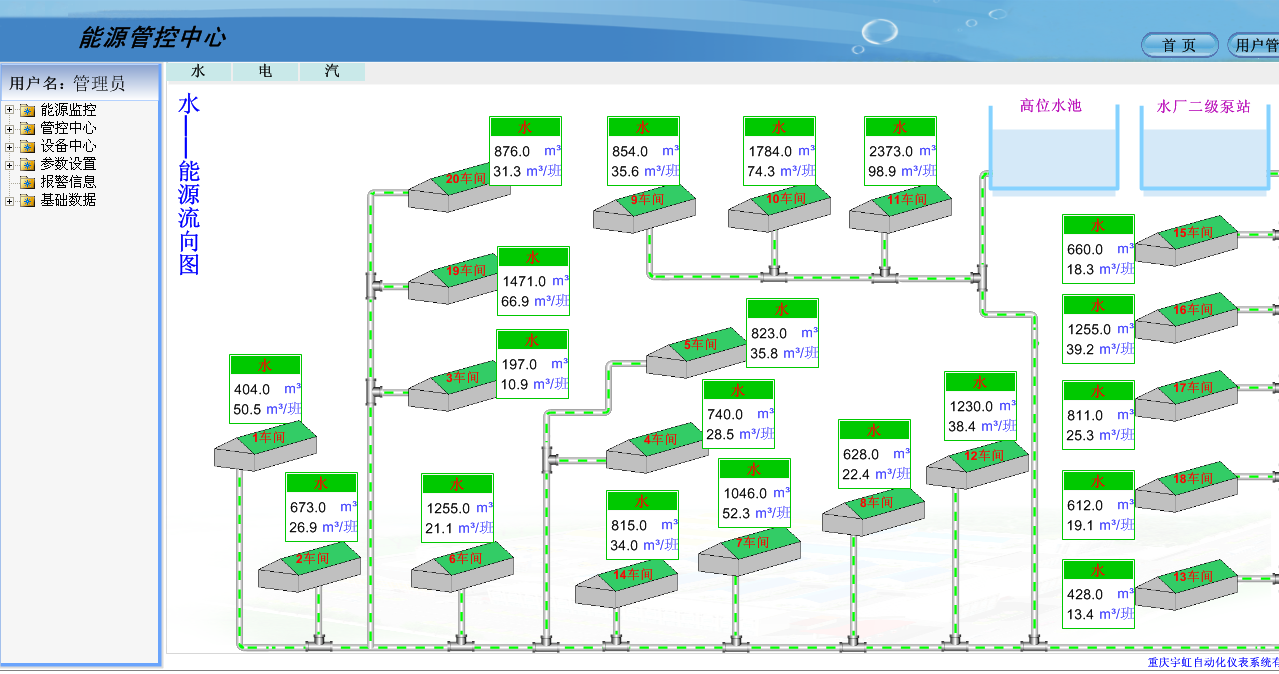Expand the 能源监控 tree node
Image resolution: width=1279 pixels, height=674 pixels.
(x=10, y=110)
